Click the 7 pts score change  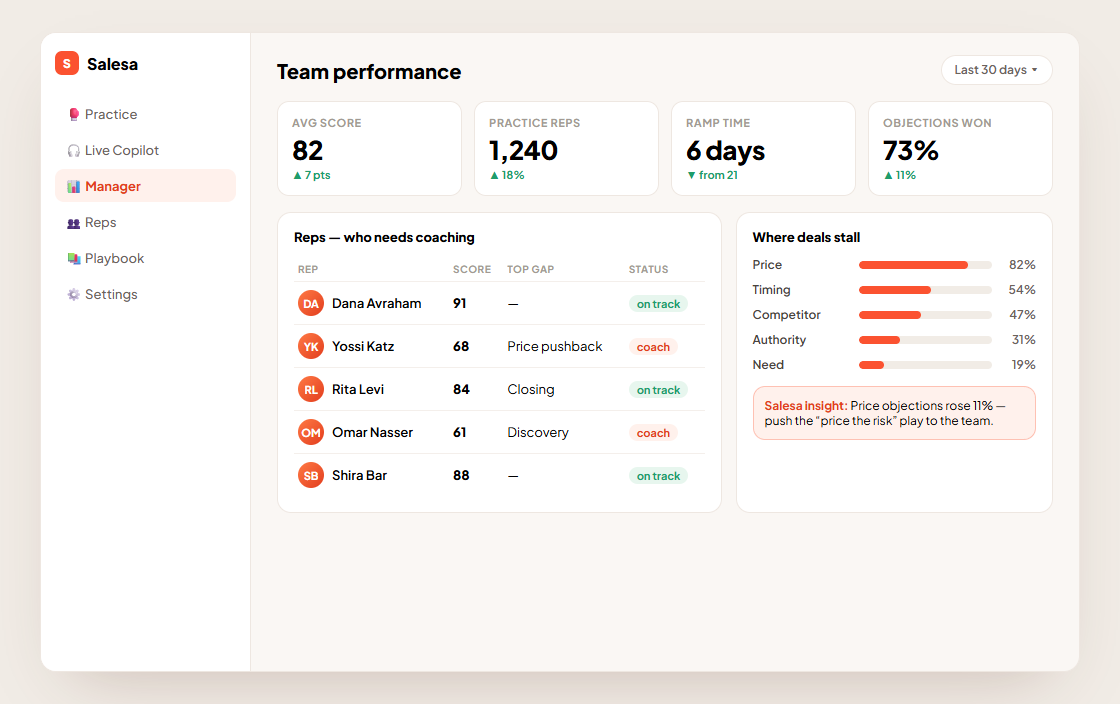point(311,175)
